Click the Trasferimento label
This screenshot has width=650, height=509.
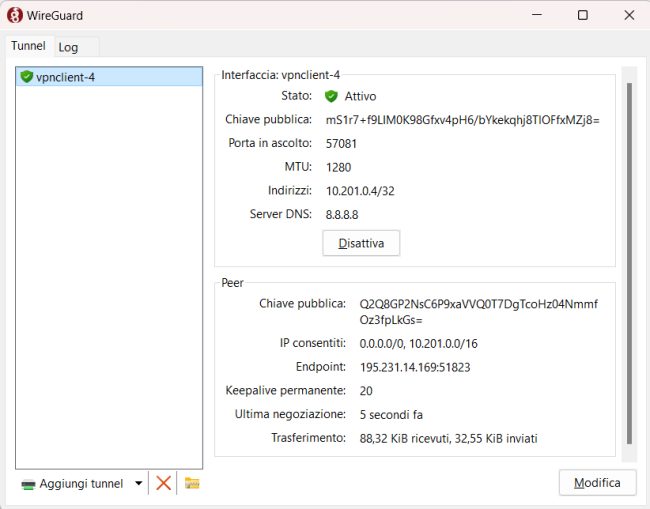click(308, 438)
